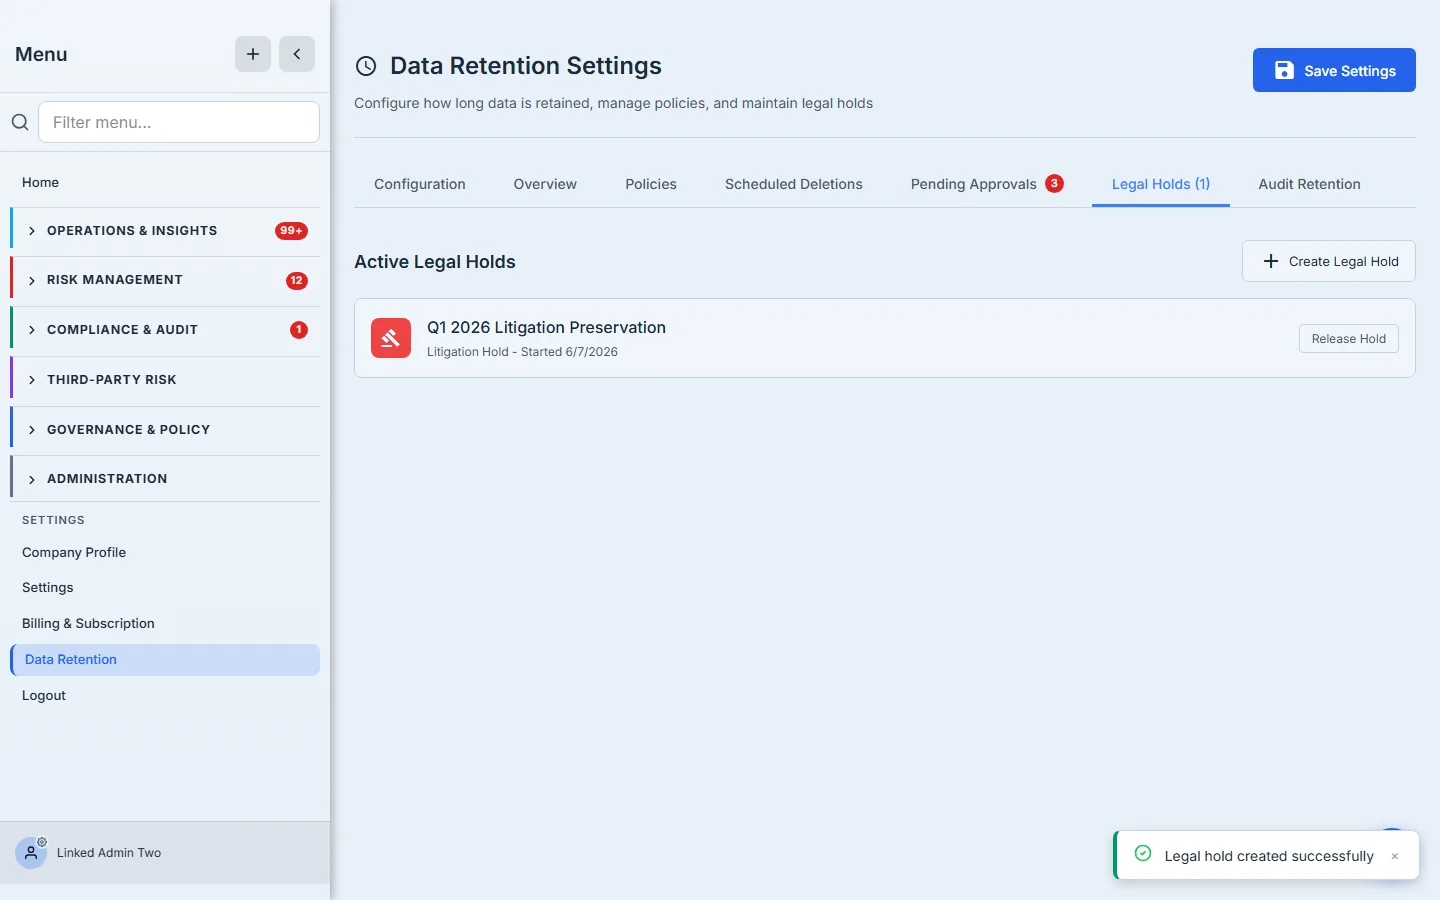Click the Linked Admin Two avatar icon
The height and width of the screenshot is (900, 1440).
(x=31, y=853)
